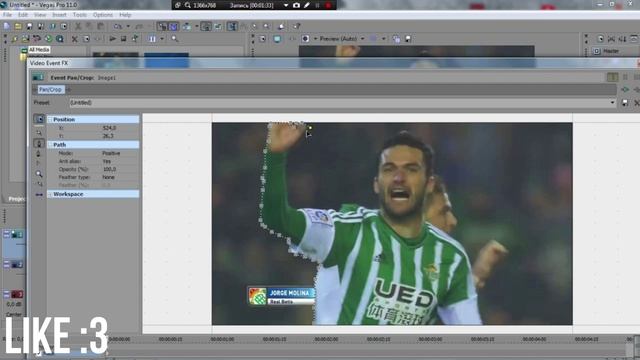The image size is (640, 360).
Task: Click the Position Y value 26,3
Action: point(108,136)
